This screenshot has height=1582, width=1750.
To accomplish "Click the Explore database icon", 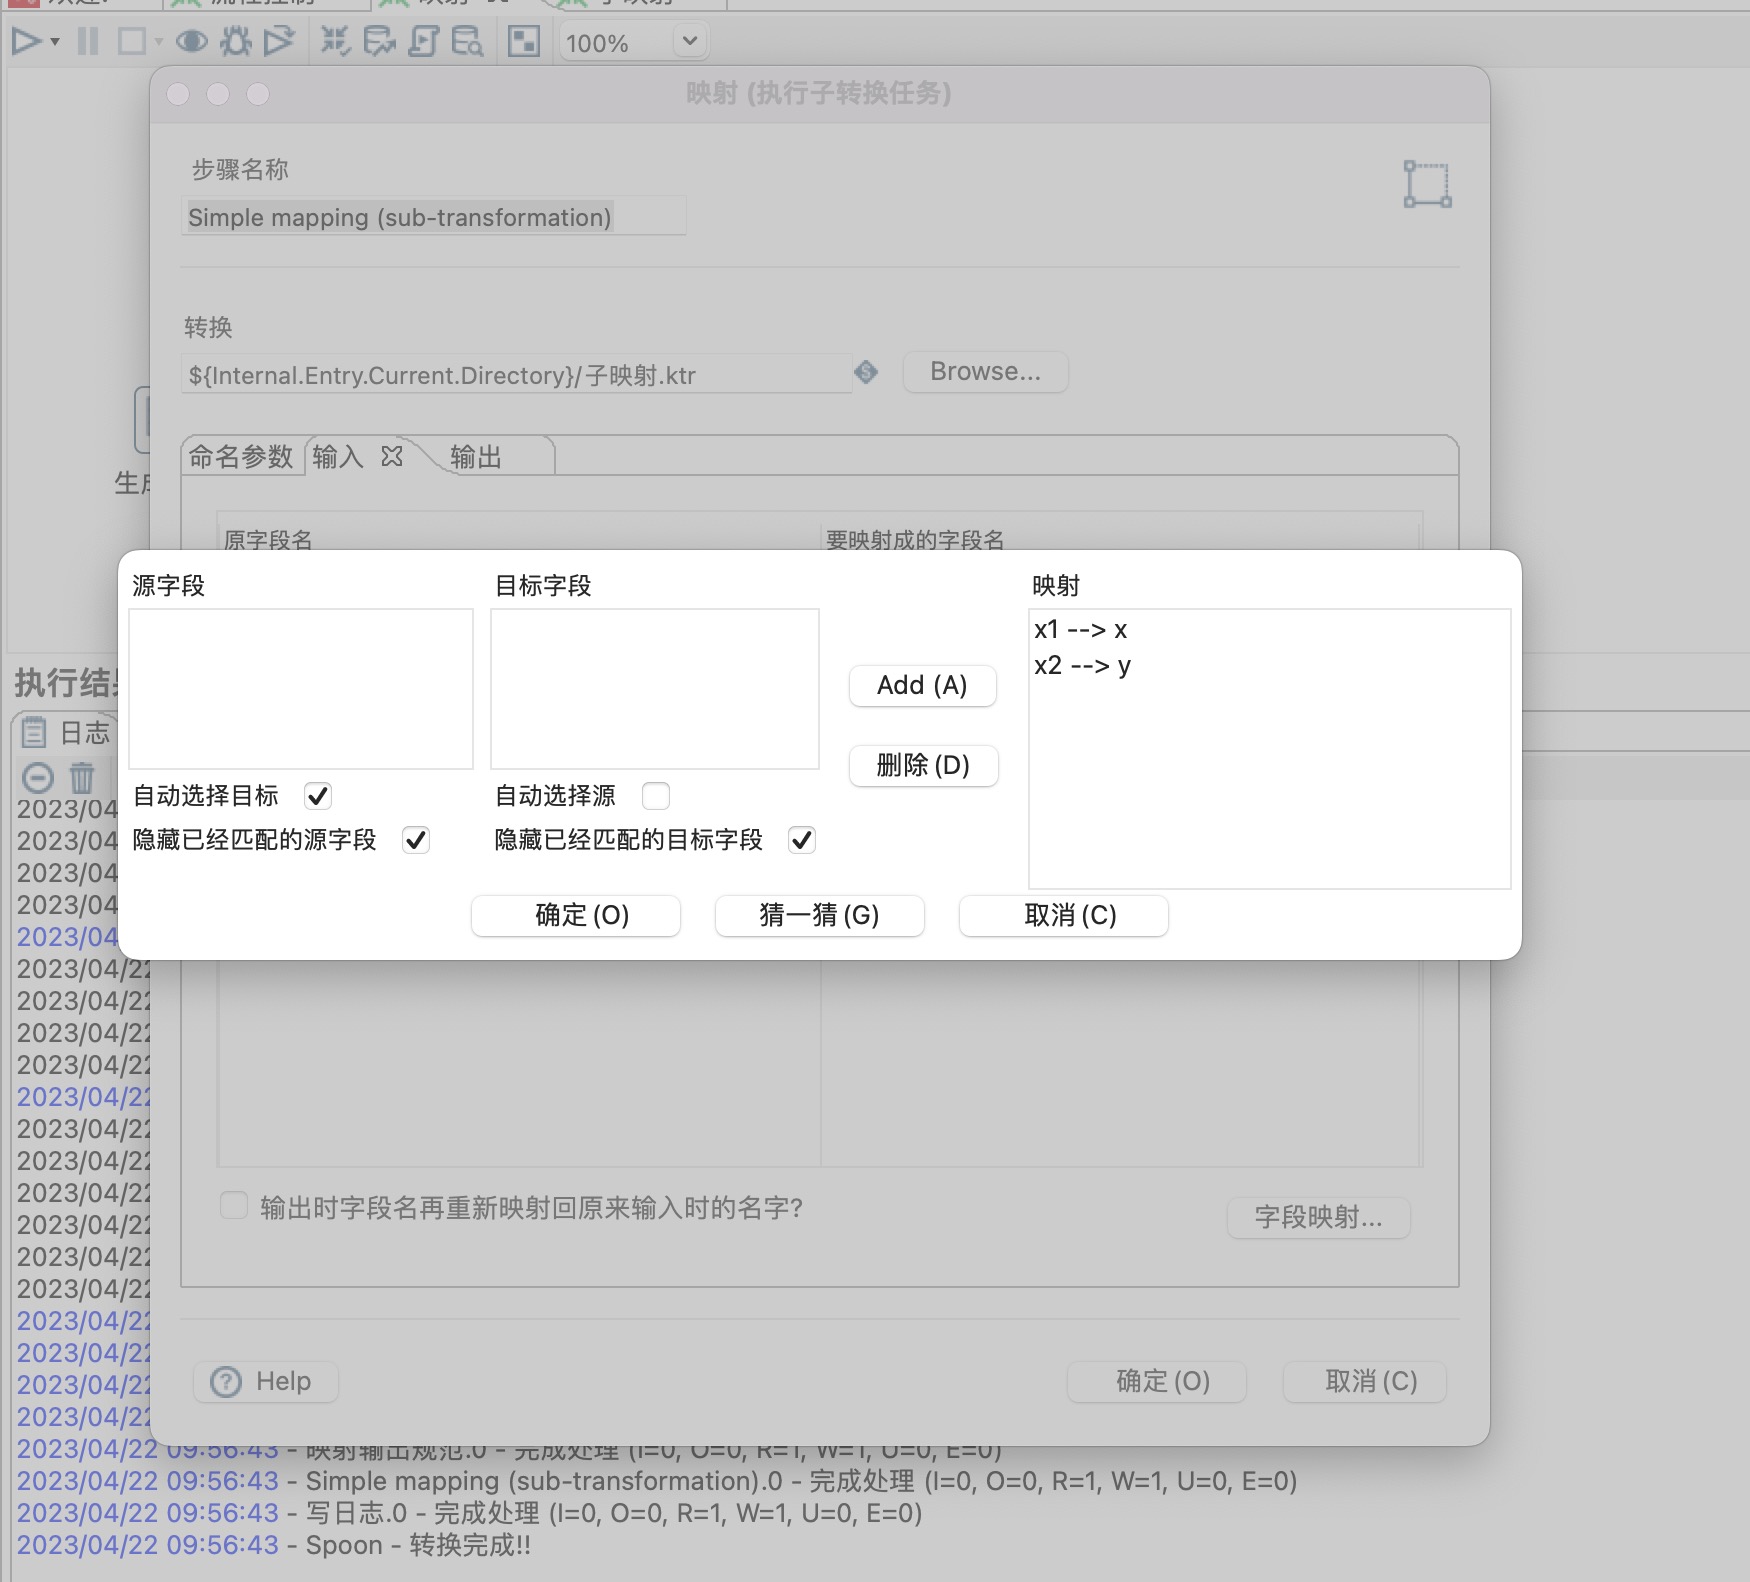I will [x=467, y=42].
